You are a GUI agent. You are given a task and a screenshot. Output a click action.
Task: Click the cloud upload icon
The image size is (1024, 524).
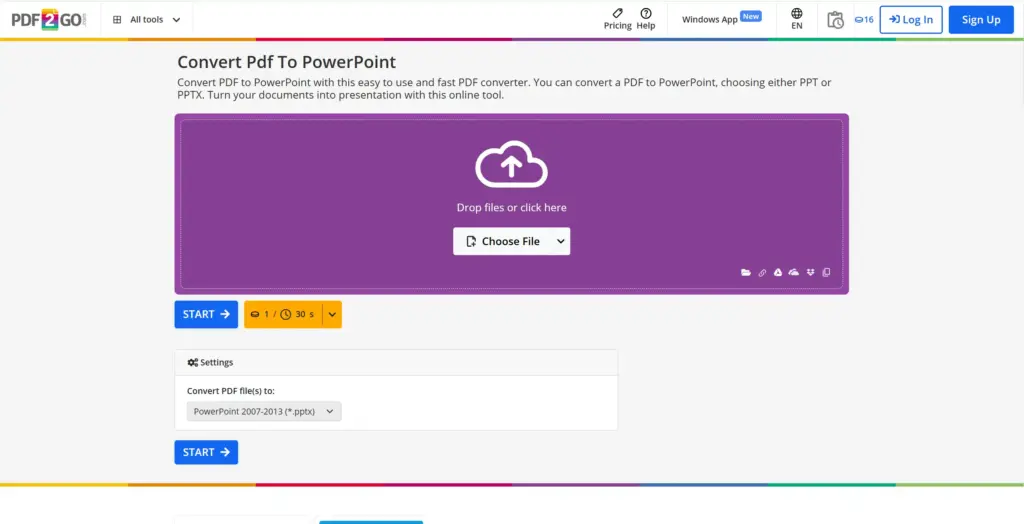coord(511,164)
